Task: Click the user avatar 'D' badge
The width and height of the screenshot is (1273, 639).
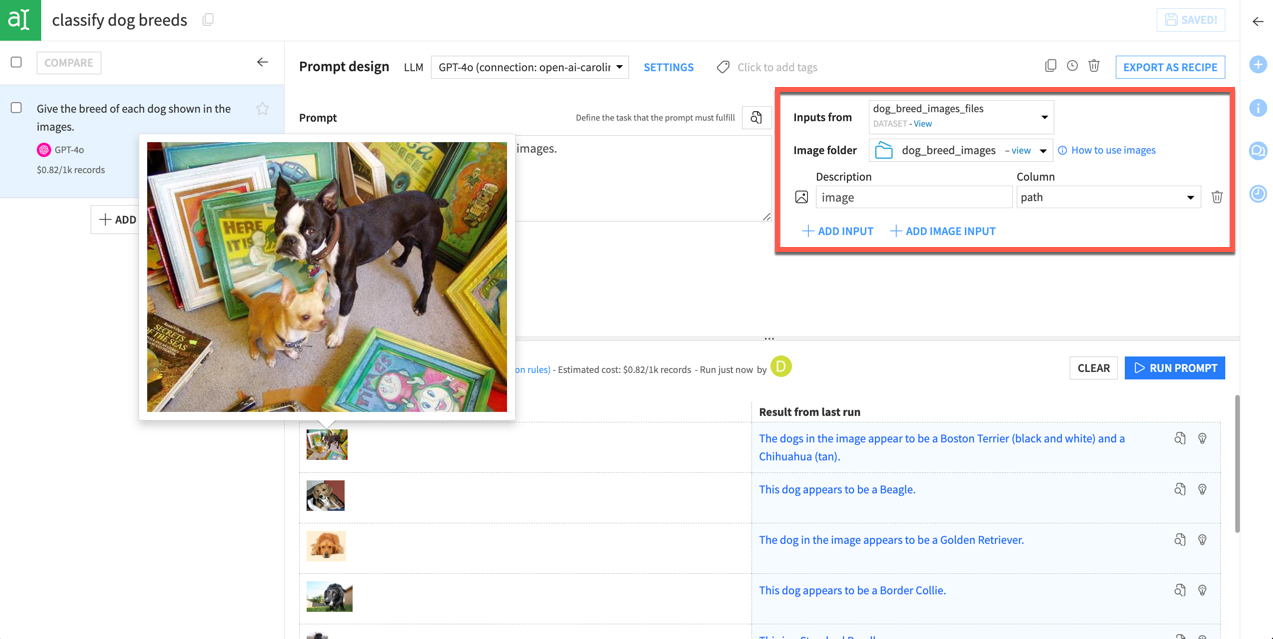Action: click(x=781, y=367)
